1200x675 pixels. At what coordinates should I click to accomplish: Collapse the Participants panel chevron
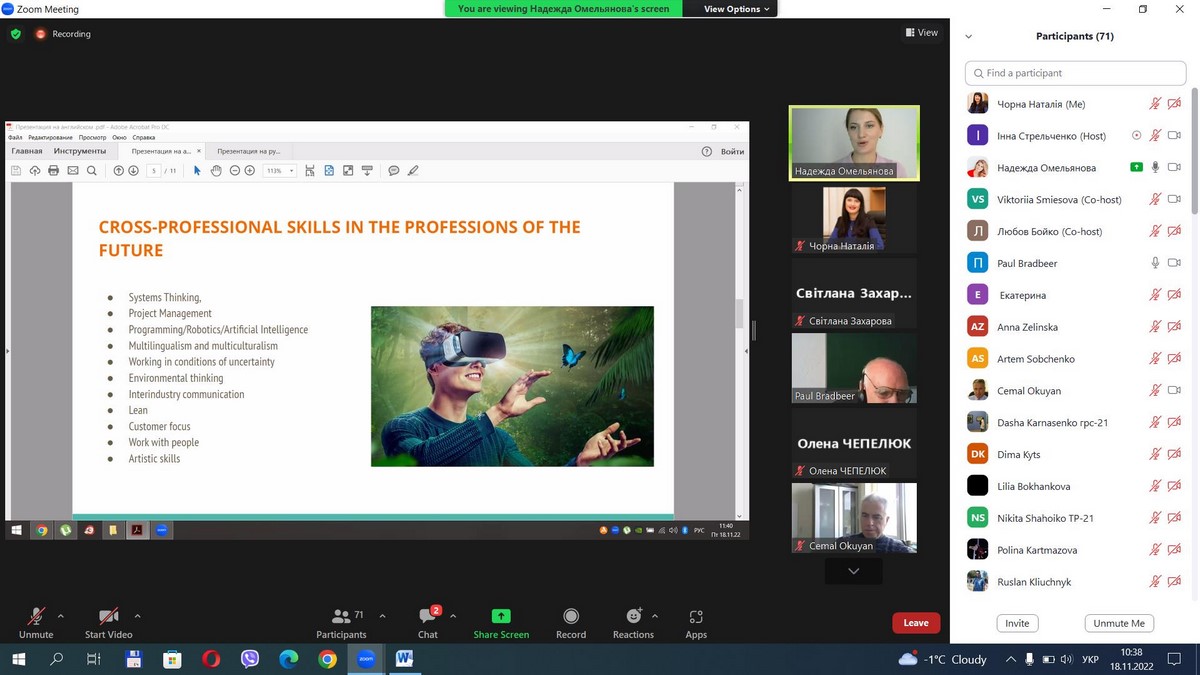[x=968, y=37]
